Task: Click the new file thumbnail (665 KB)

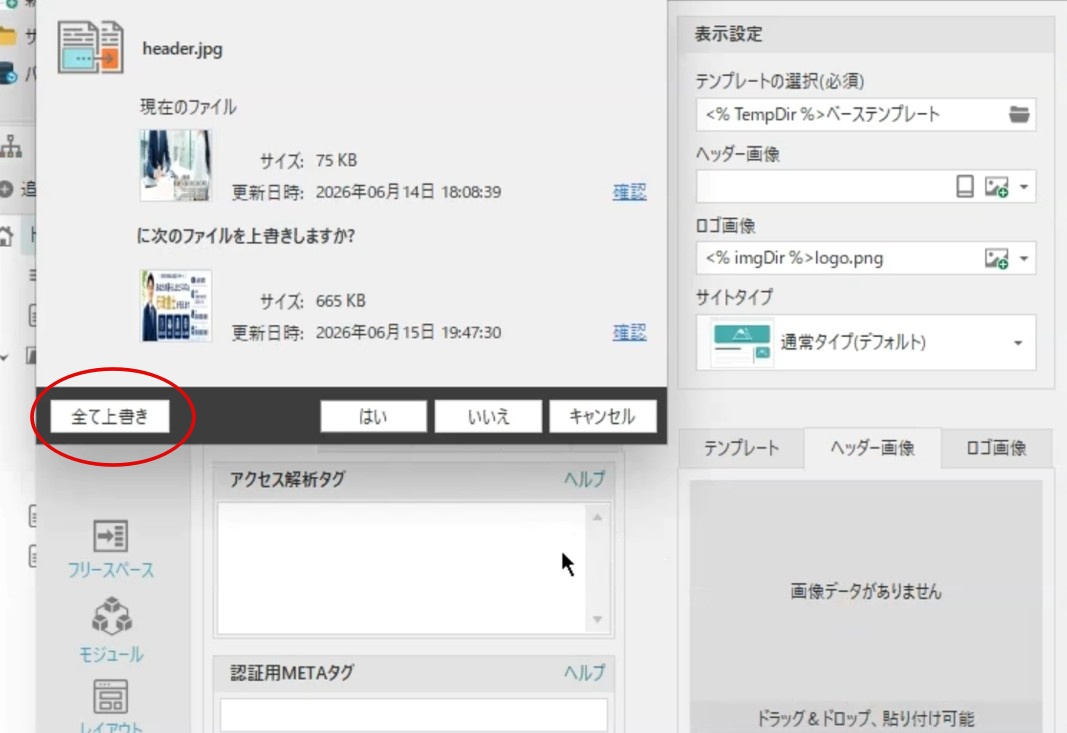Action: pos(176,306)
